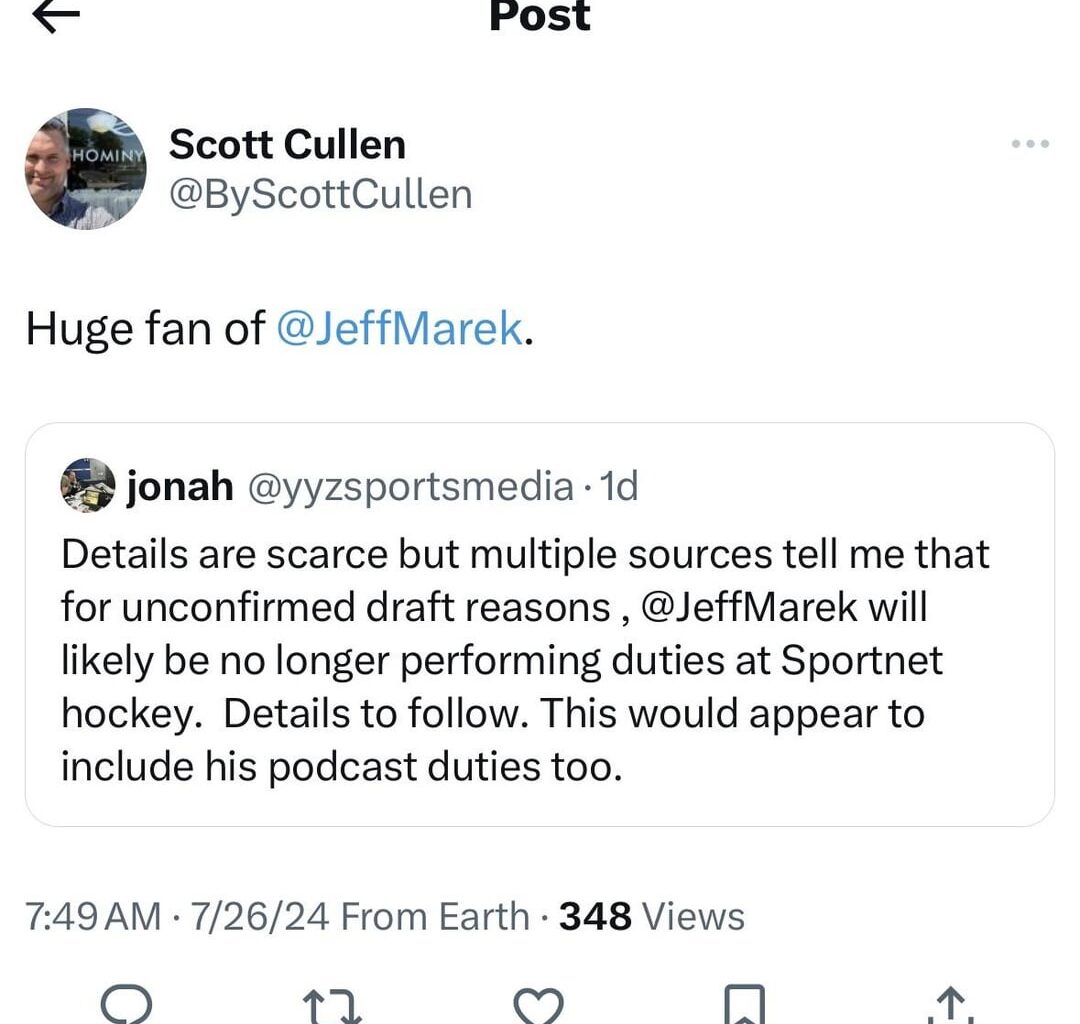The height and width of the screenshot is (1024, 1080).
Task: Open the 1d timestamp on jonah's post
Action: tap(622, 487)
